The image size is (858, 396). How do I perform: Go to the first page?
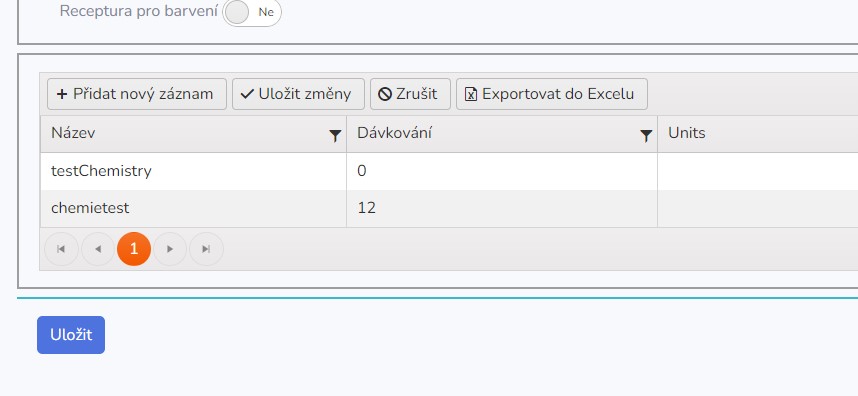coord(61,249)
